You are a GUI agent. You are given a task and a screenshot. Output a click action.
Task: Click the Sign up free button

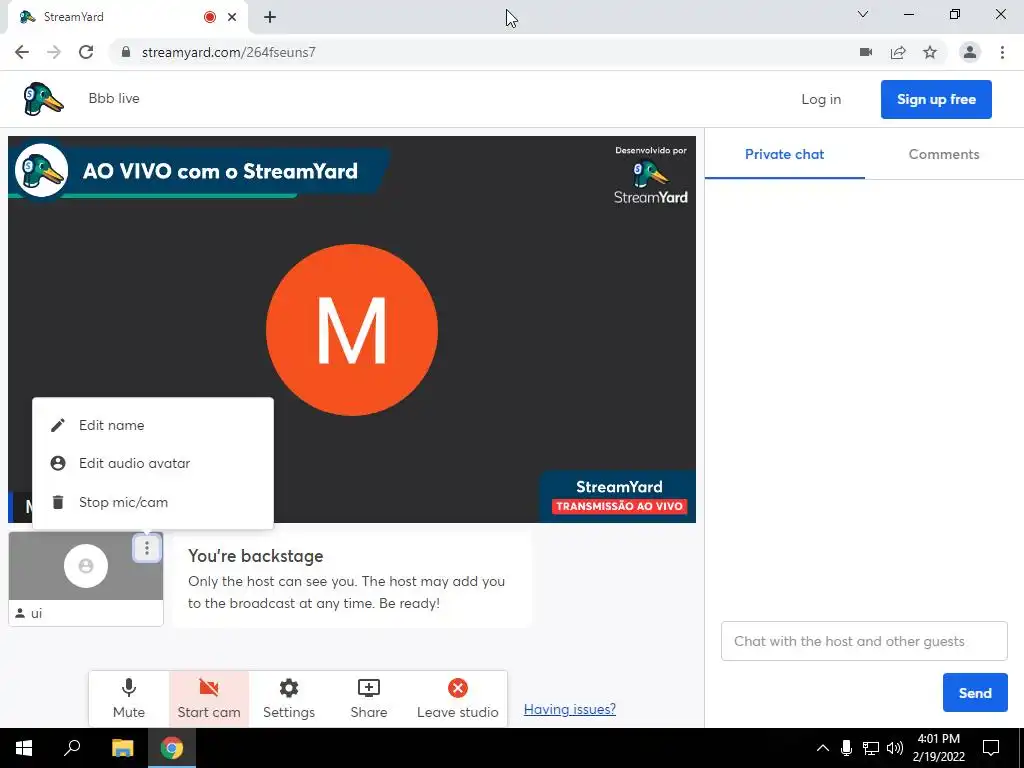(x=936, y=99)
